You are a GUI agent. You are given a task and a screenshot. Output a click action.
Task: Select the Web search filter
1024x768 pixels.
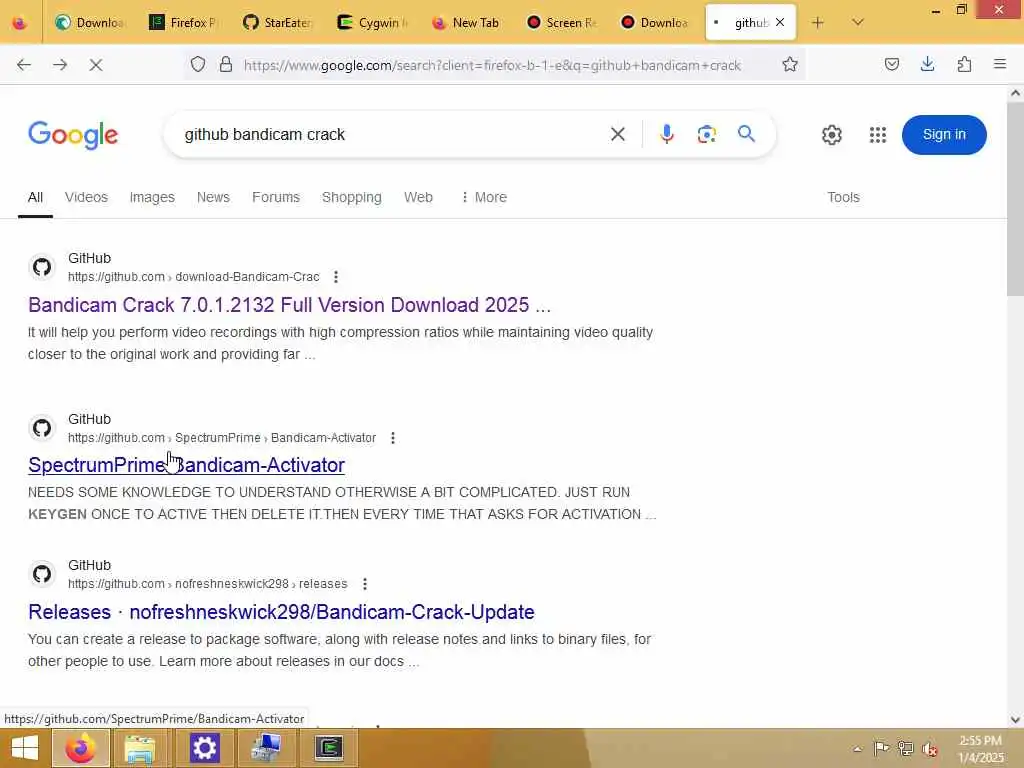click(x=418, y=197)
